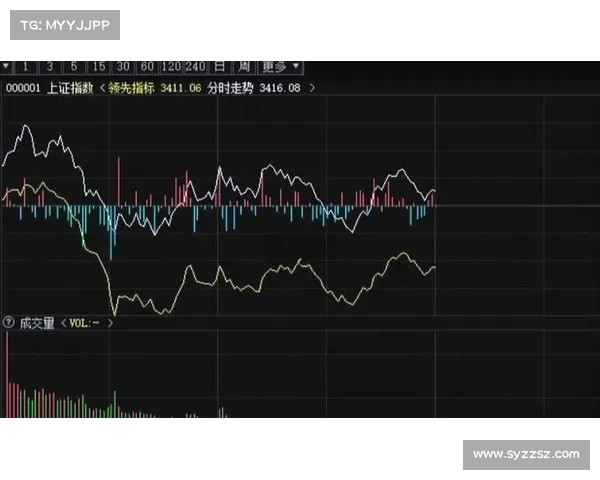Click the 000001 stock code

23,88
